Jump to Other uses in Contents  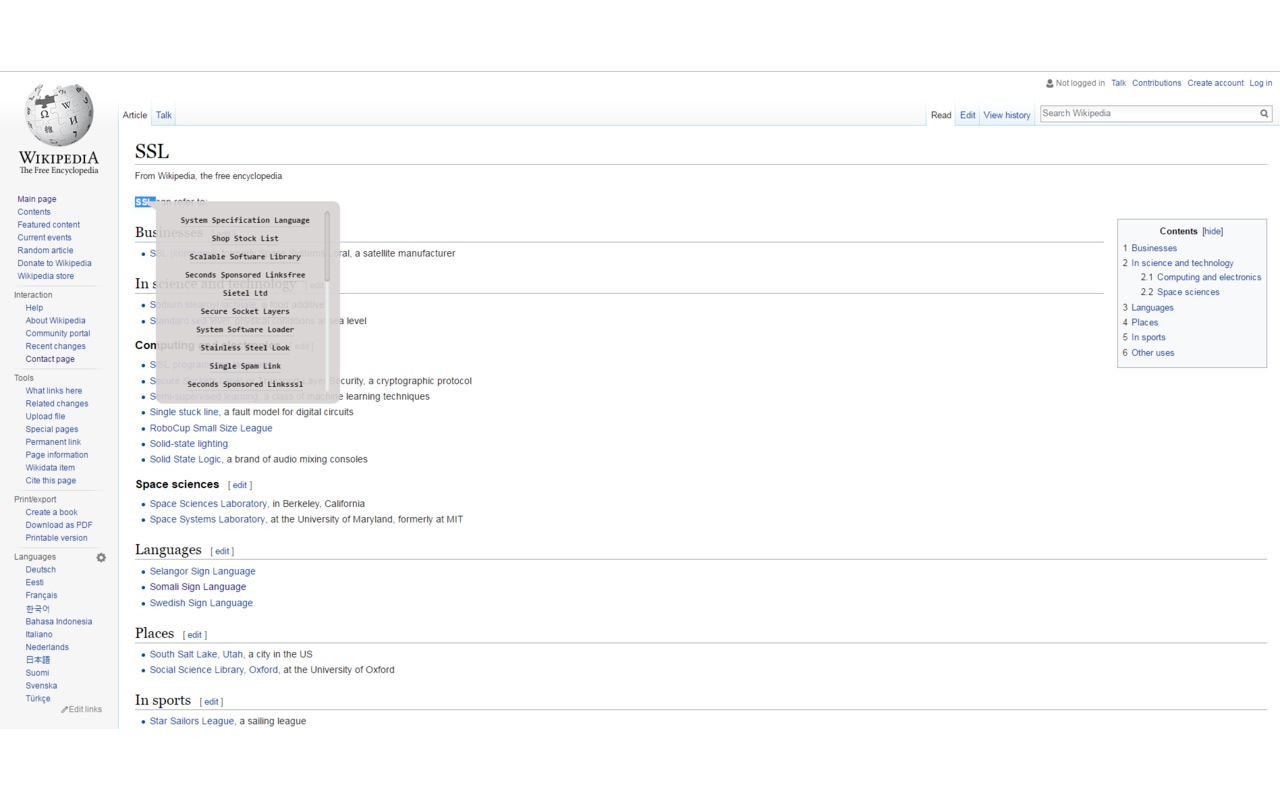tap(1153, 353)
